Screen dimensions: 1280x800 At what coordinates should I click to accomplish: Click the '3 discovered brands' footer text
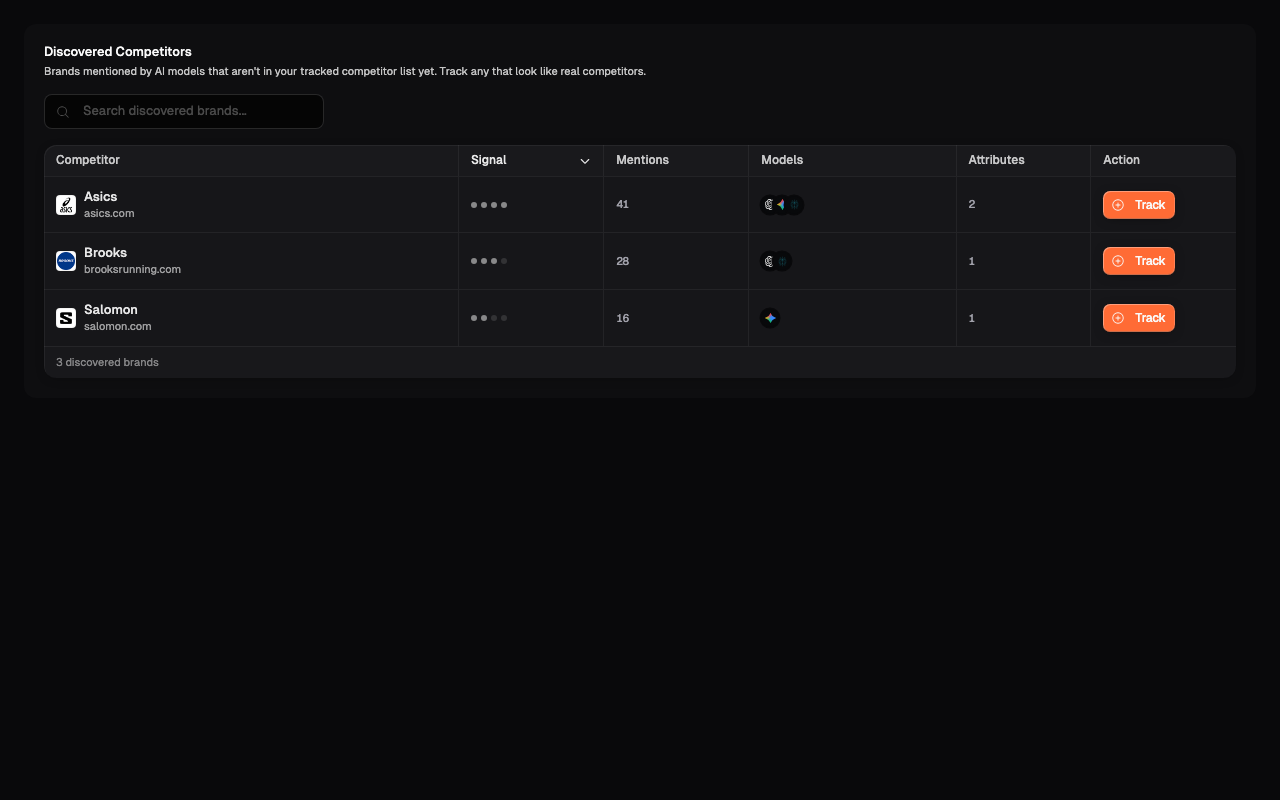point(107,362)
